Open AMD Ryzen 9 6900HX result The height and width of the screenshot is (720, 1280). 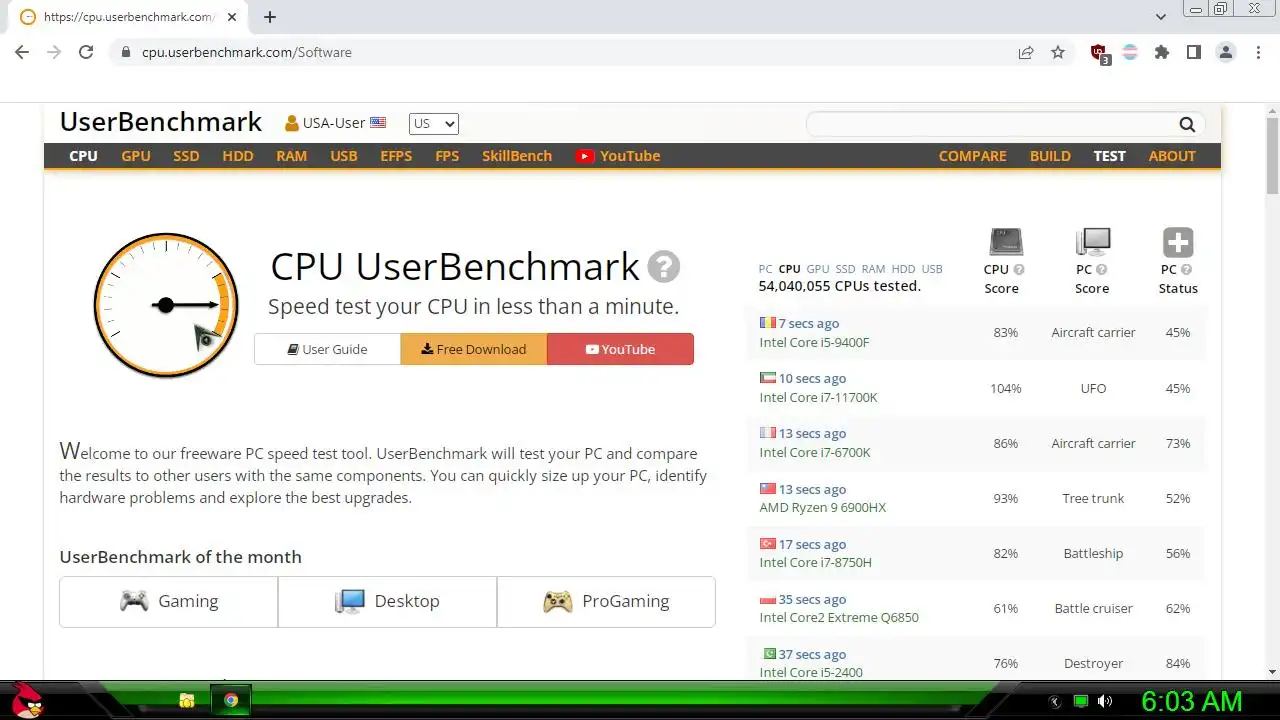tap(822, 507)
